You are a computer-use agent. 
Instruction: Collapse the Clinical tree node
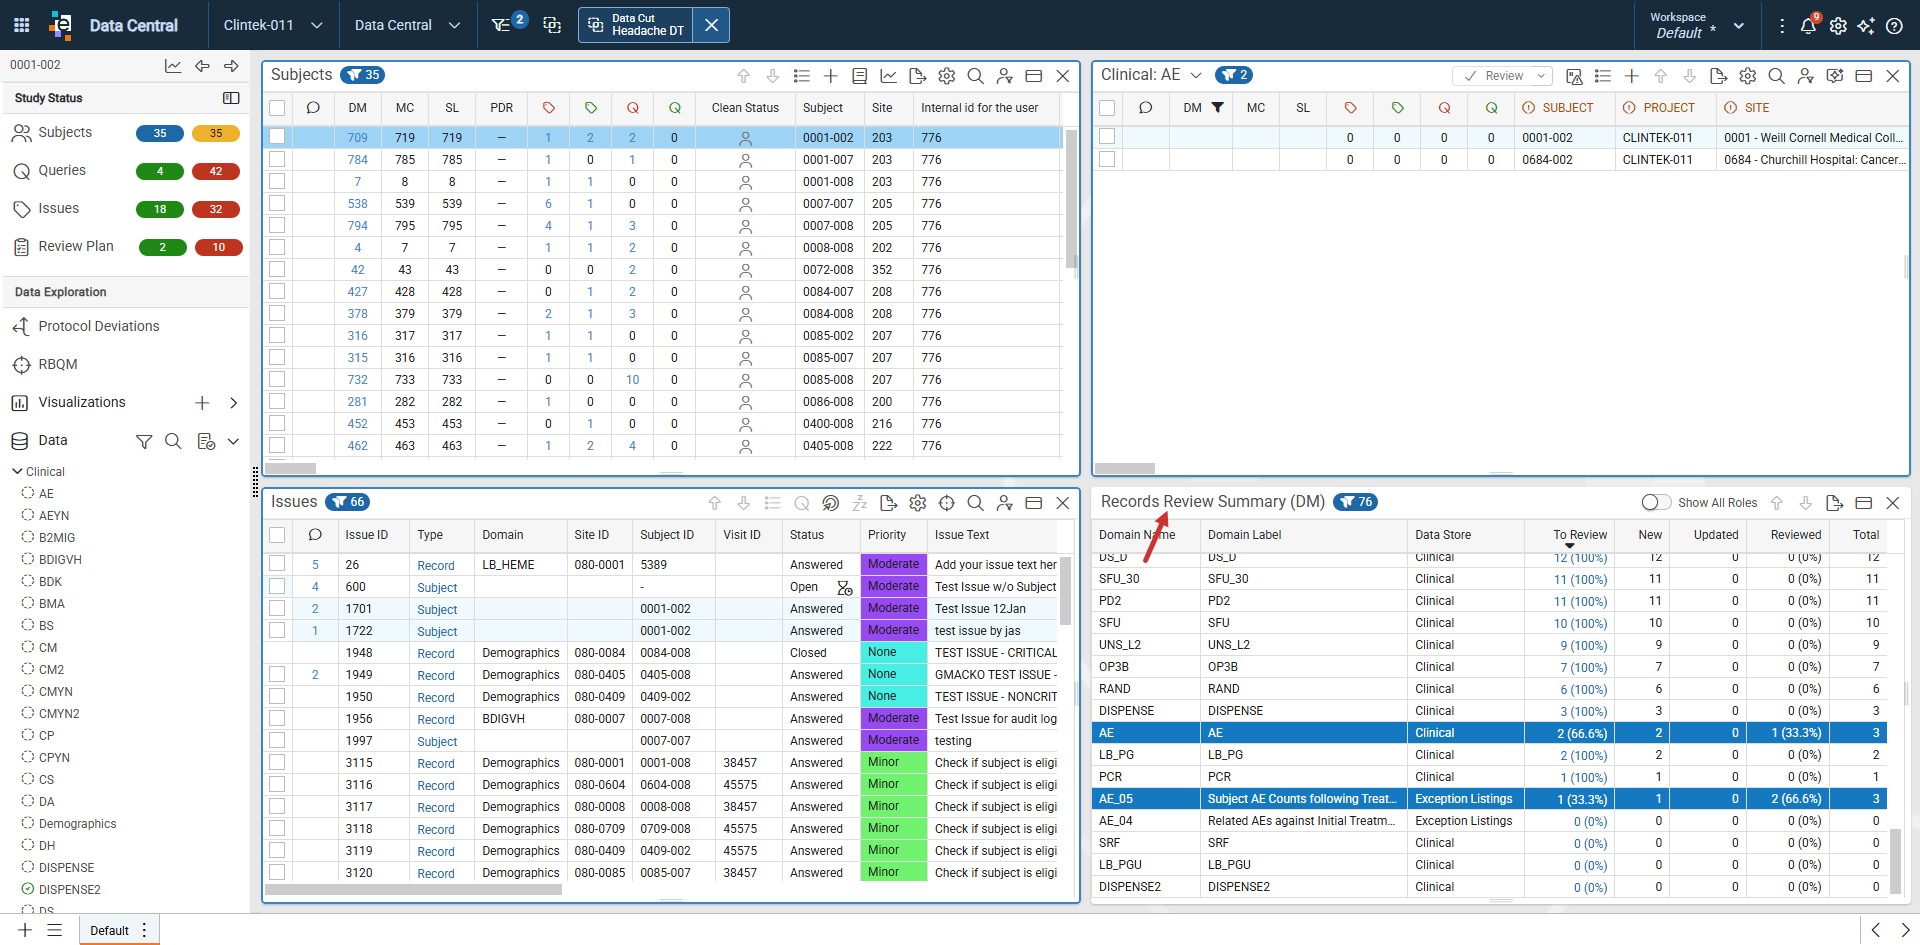coord(17,471)
